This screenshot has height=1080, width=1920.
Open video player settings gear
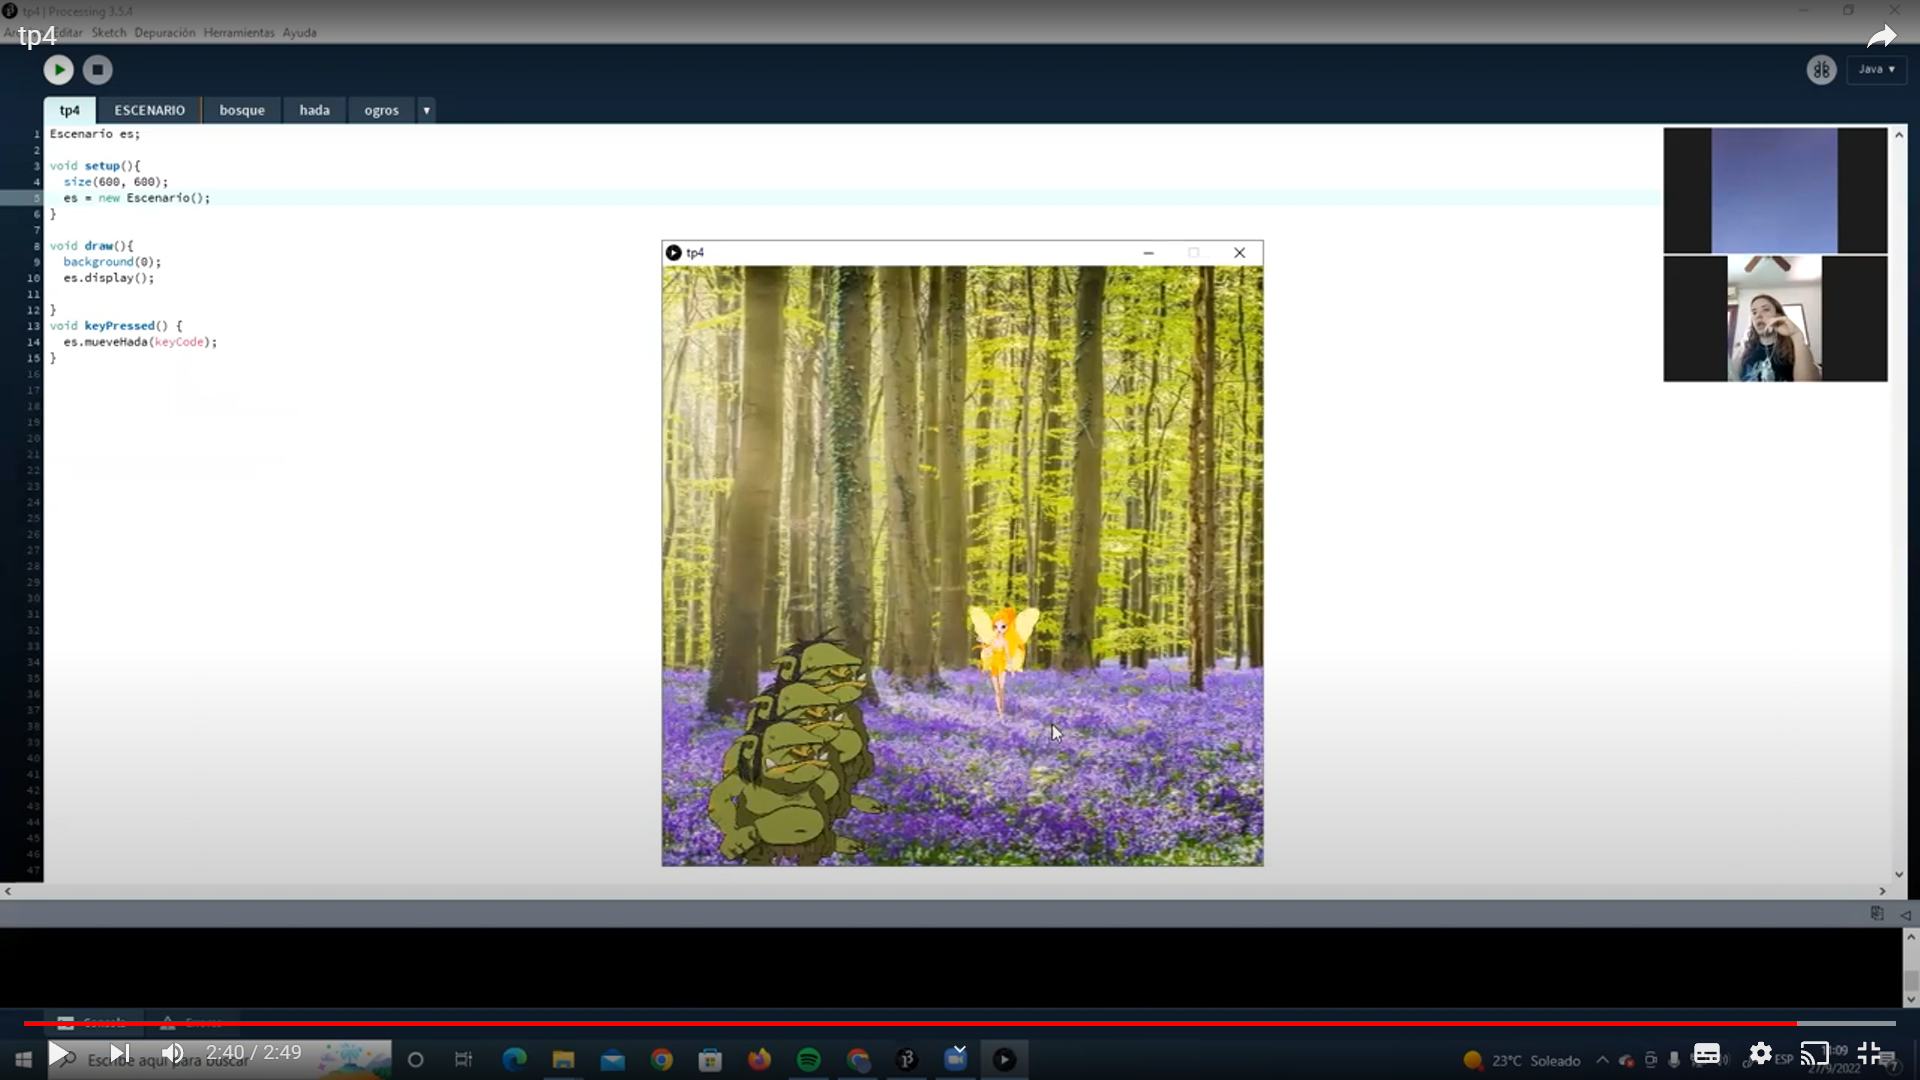(1761, 1053)
